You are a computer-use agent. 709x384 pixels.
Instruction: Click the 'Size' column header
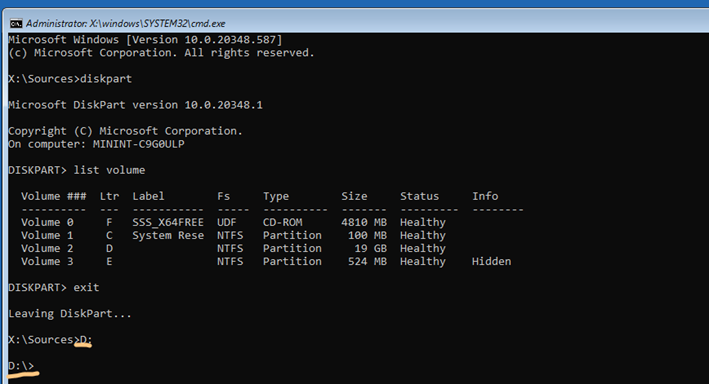pyautogui.click(x=354, y=196)
